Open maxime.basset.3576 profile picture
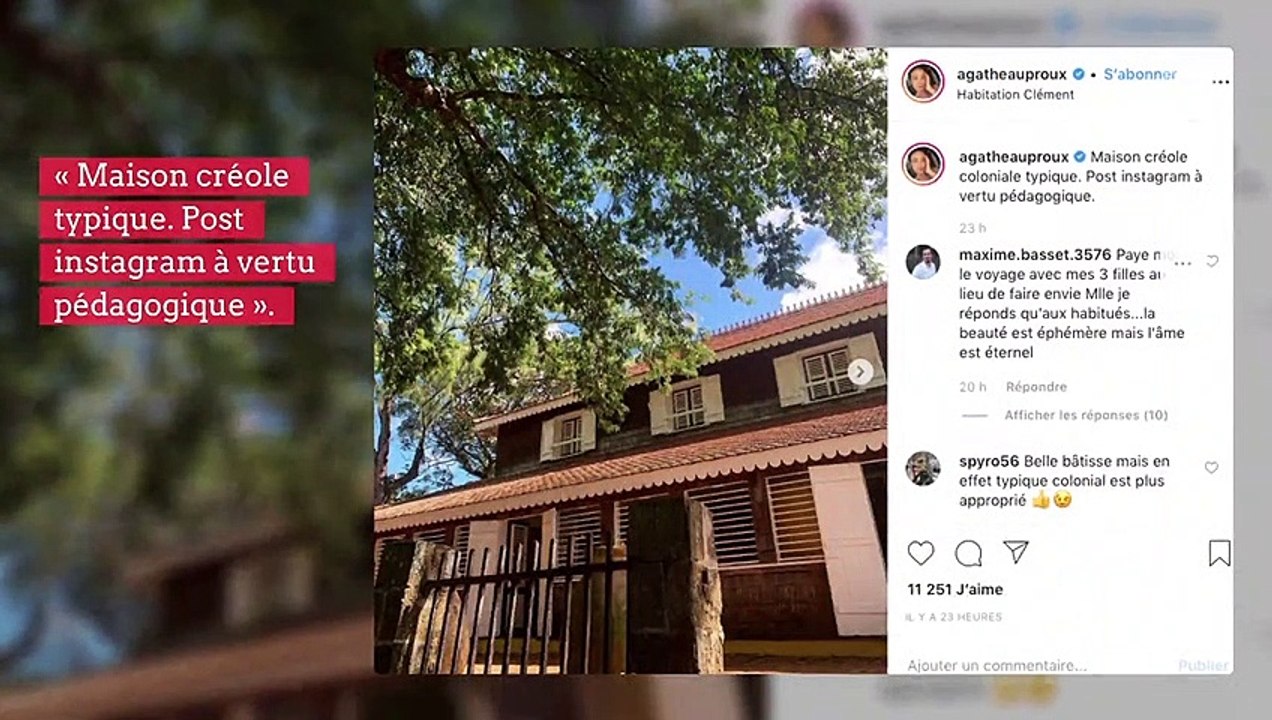The height and width of the screenshot is (720, 1272). tap(923, 262)
